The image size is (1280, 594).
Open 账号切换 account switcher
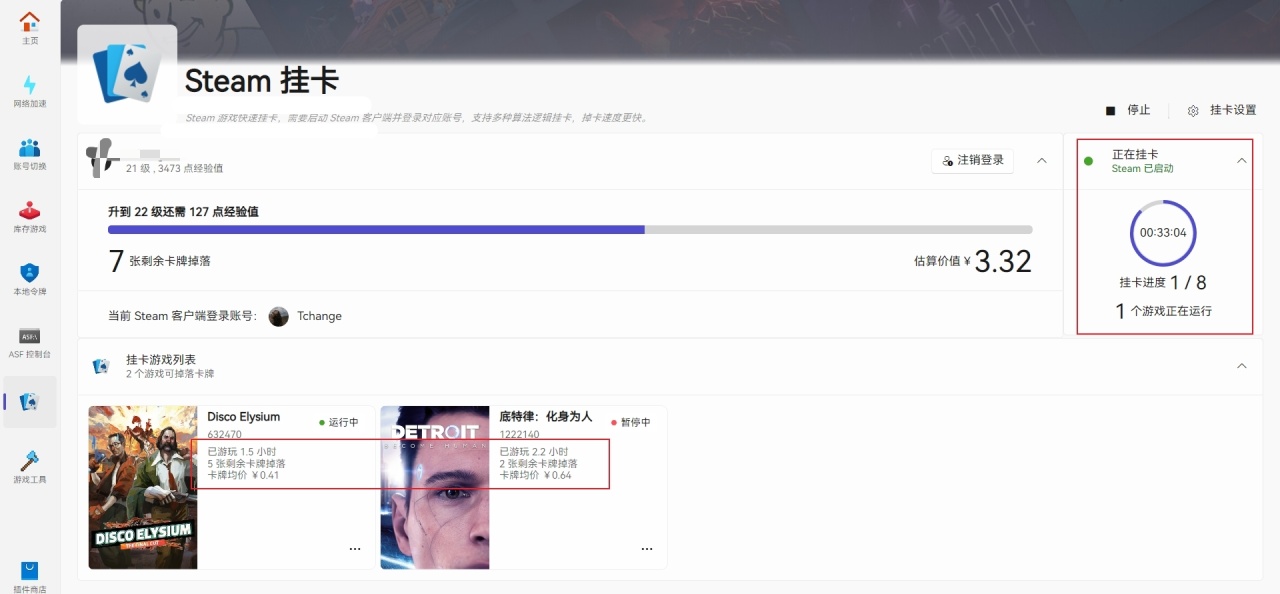pos(30,154)
